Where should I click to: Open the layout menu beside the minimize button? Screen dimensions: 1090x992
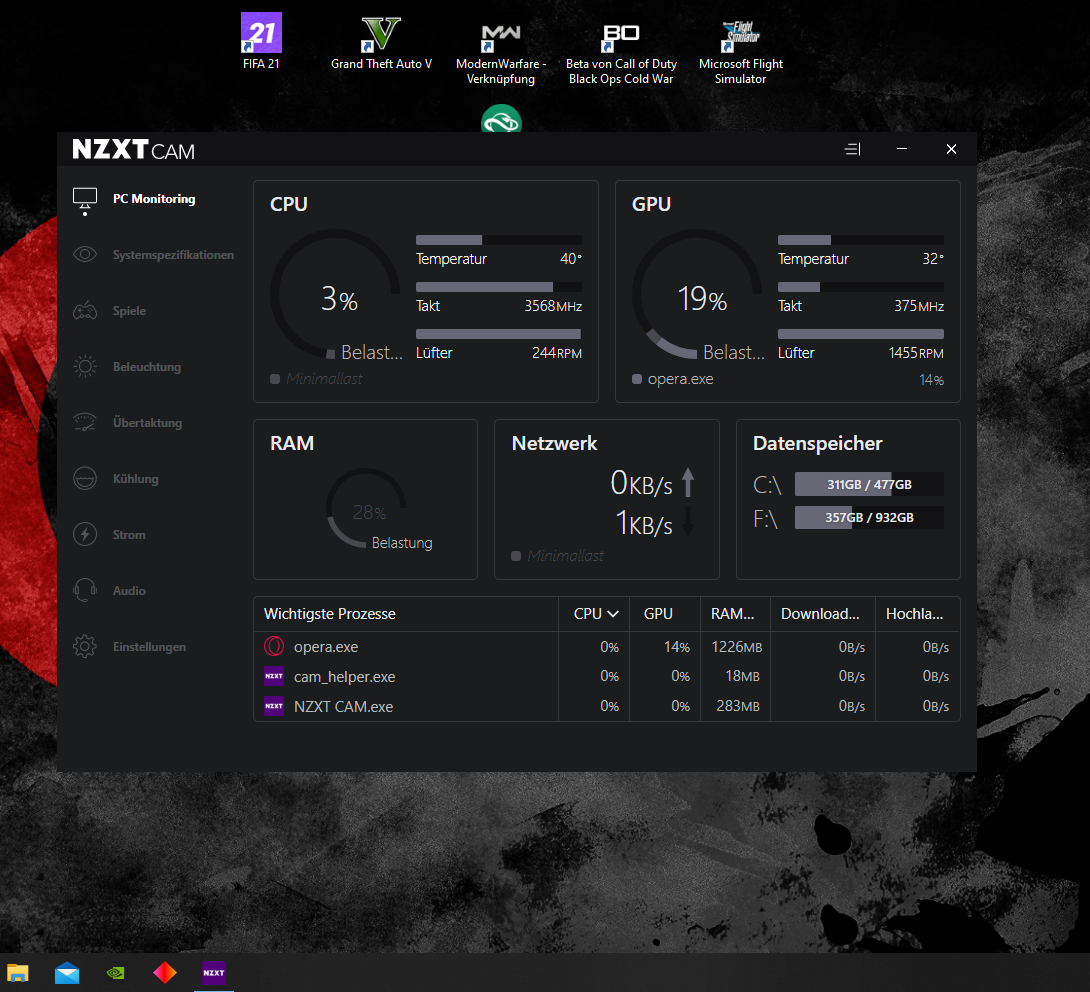(x=852, y=148)
